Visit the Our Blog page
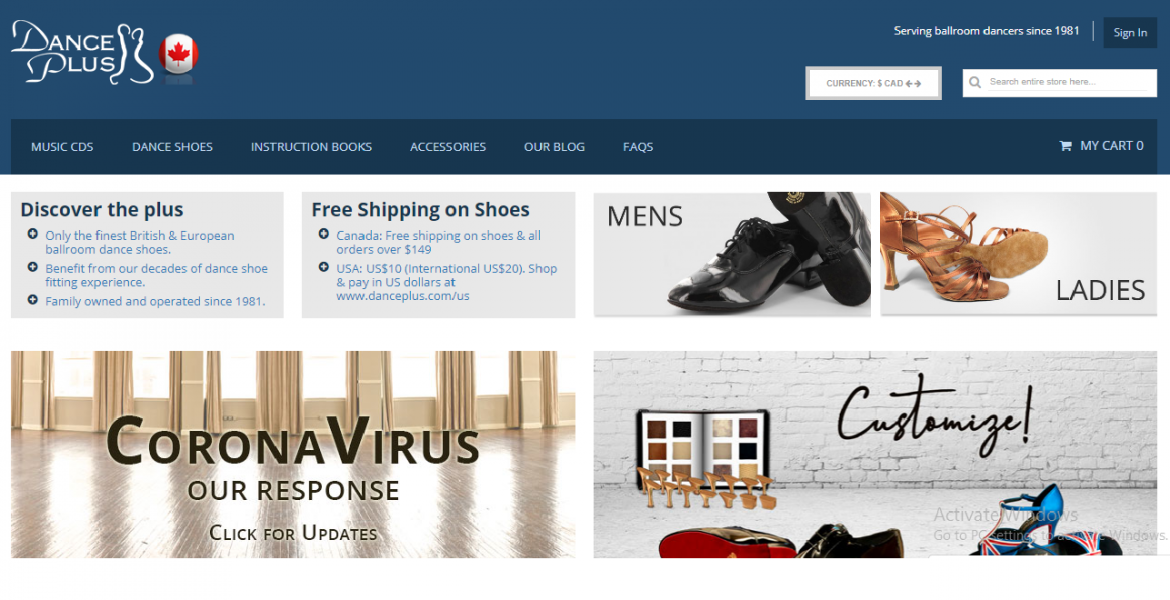1170x600 pixels. [x=554, y=147]
